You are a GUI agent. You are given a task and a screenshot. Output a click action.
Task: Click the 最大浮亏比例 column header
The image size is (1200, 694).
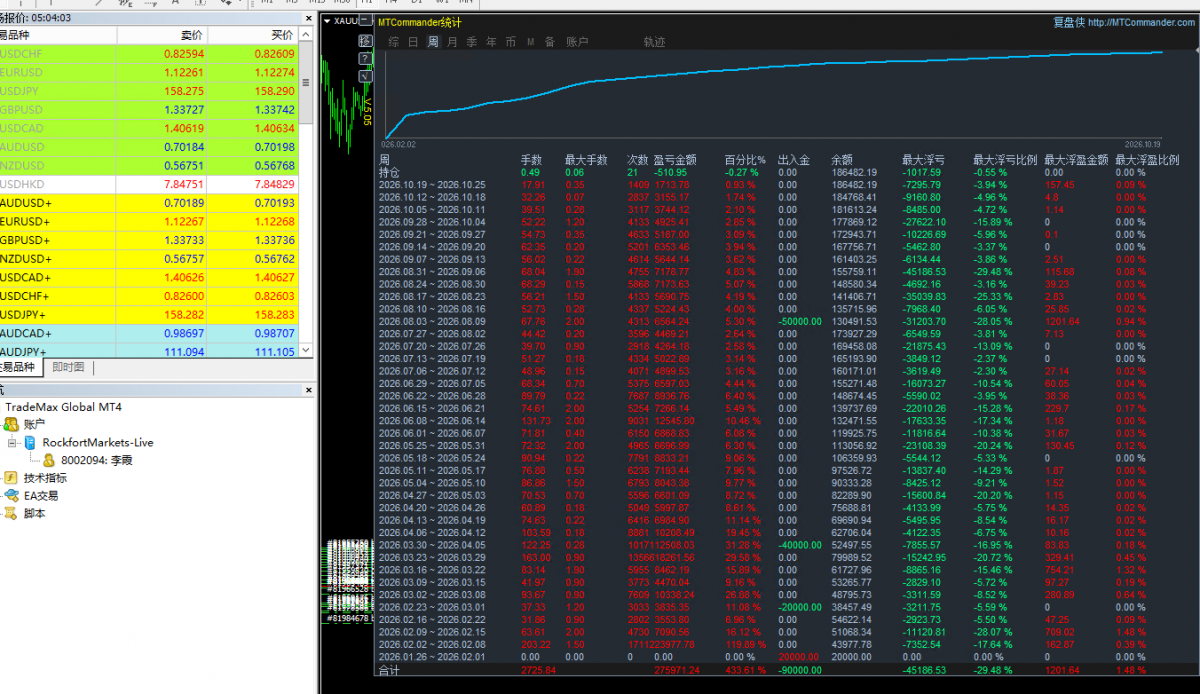coord(1003,159)
